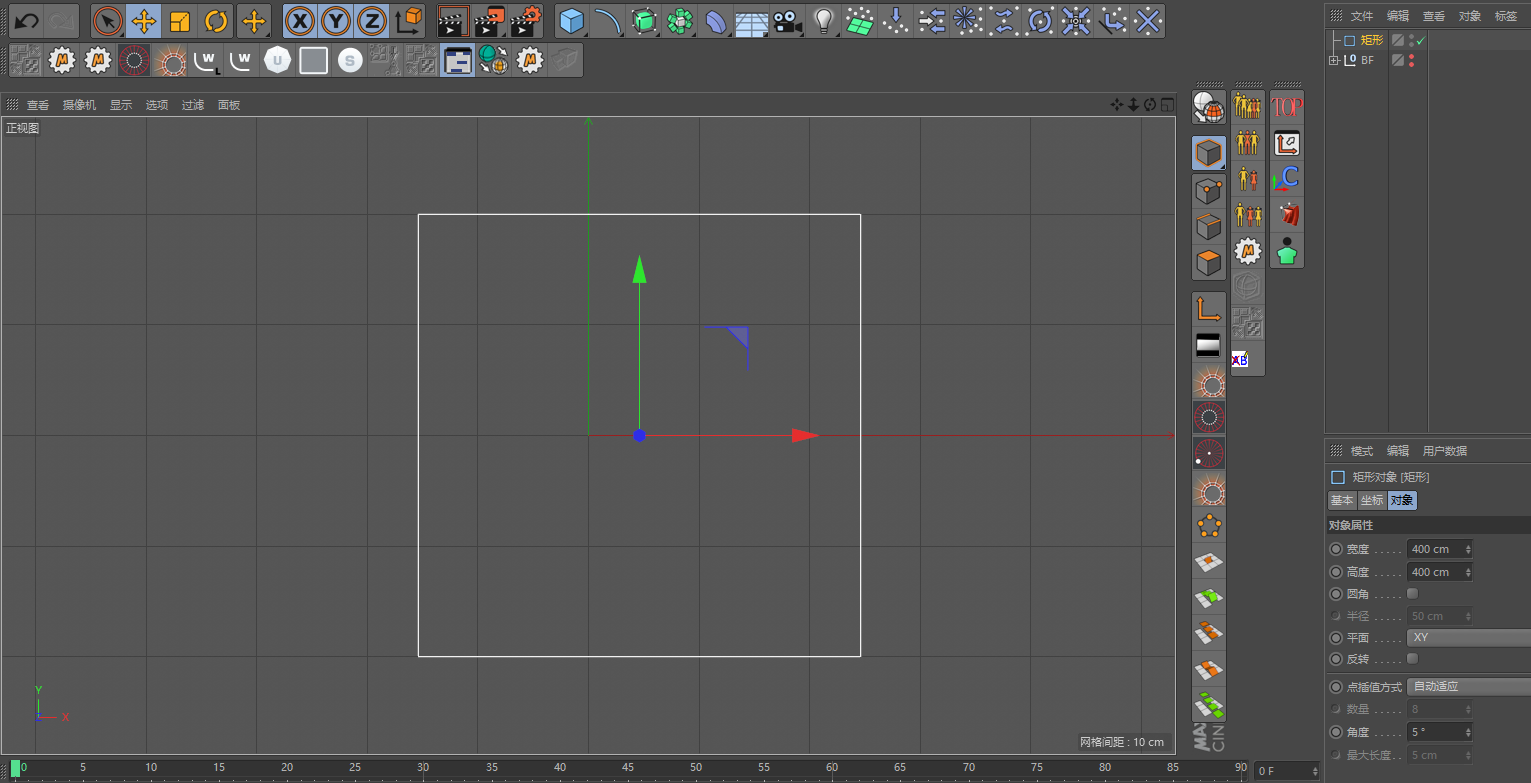Open the spline pen tool

click(x=607, y=20)
